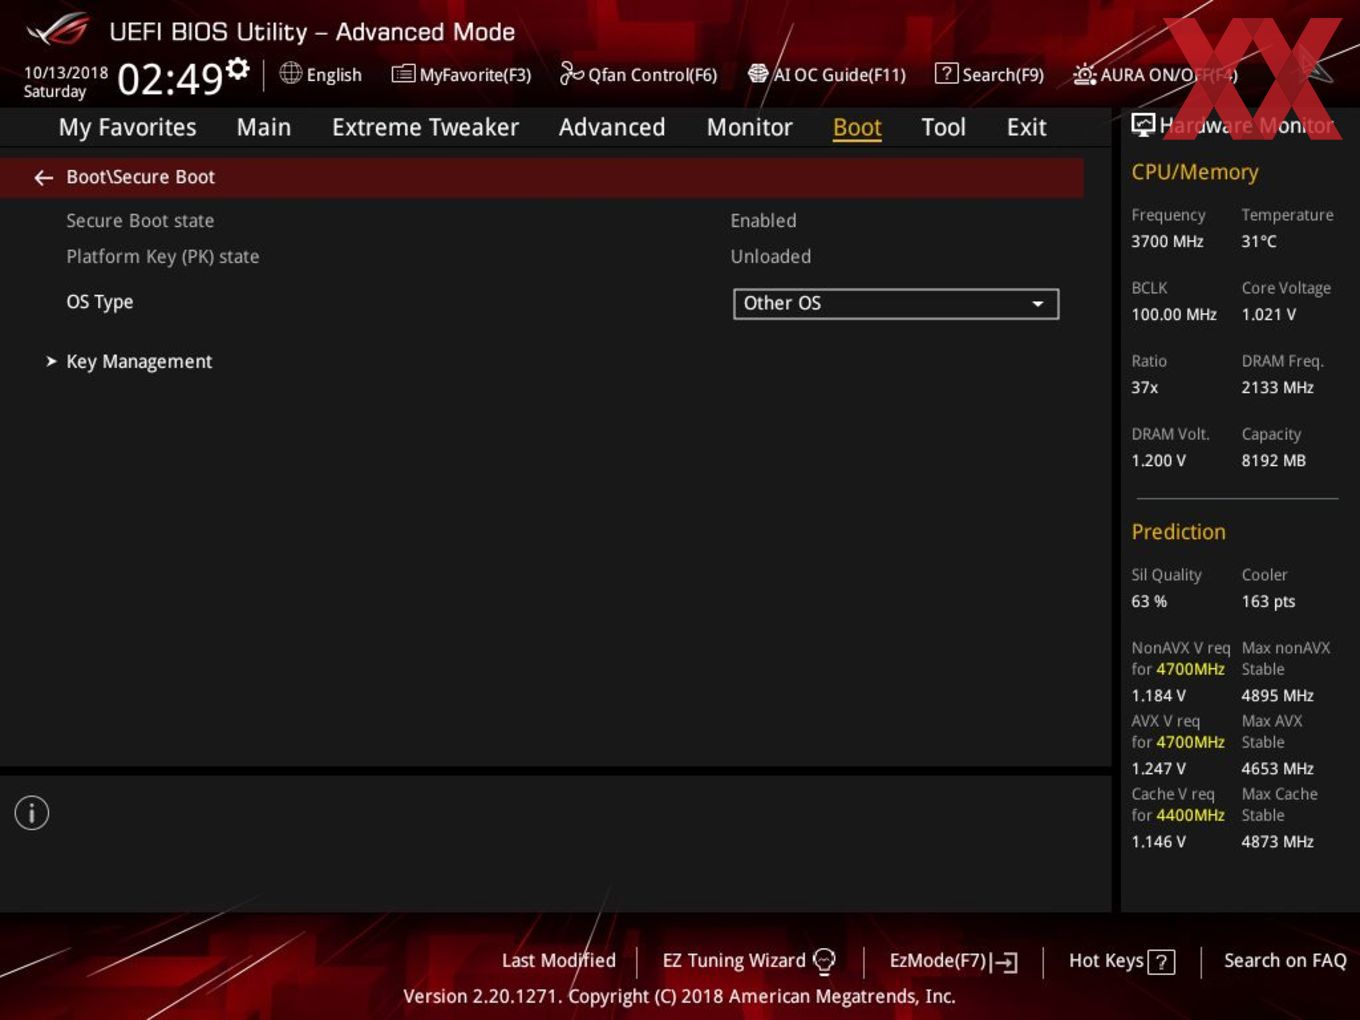Click the AURA light bulb icon
This screenshot has width=1360, height=1020.
click(x=1084, y=74)
